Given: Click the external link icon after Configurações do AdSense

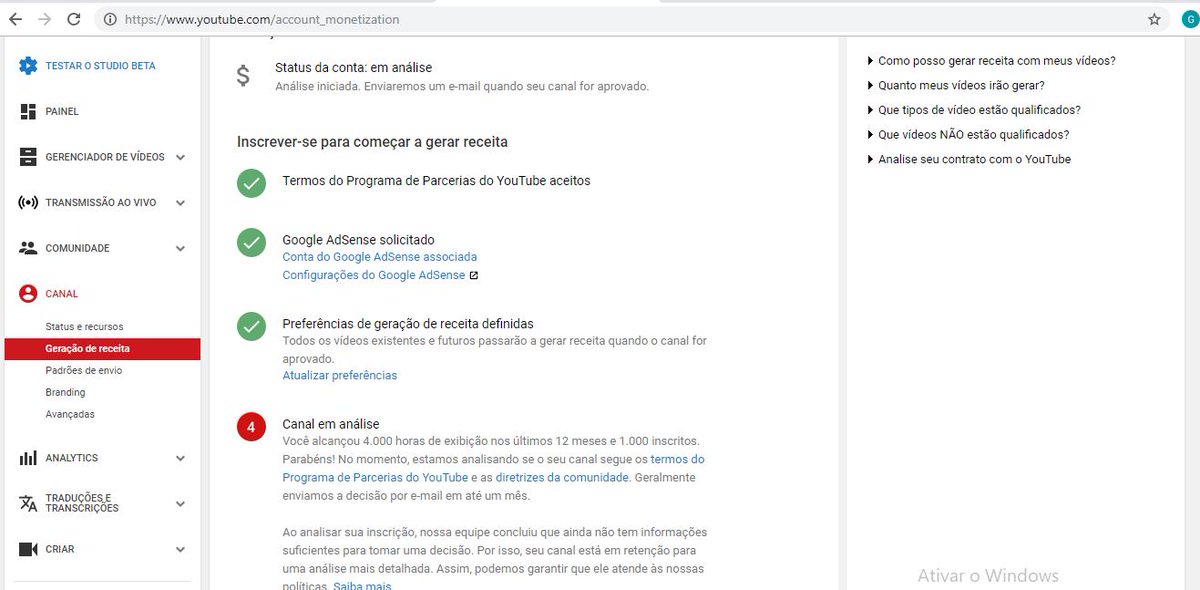Looking at the screenshot, I should [474, 276].
